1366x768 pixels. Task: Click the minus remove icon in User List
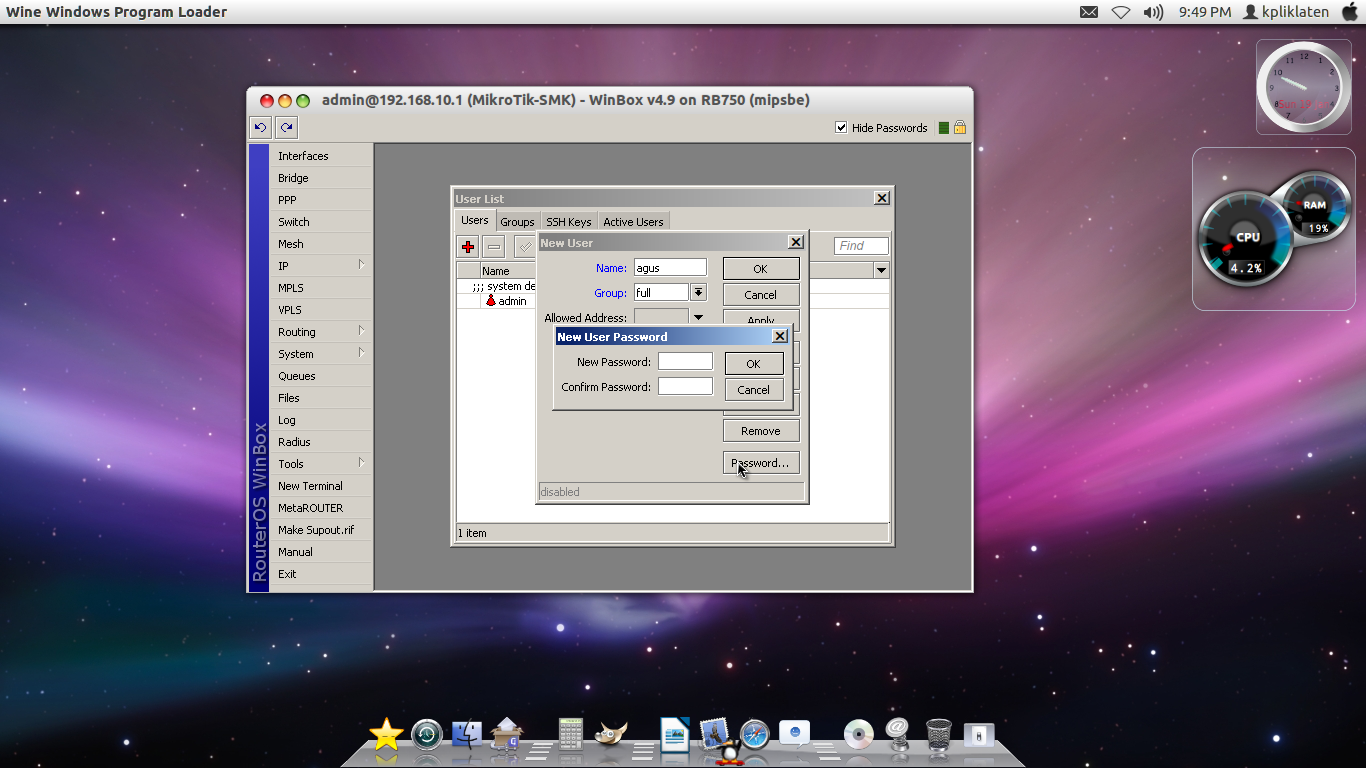(x=494, y=246)
